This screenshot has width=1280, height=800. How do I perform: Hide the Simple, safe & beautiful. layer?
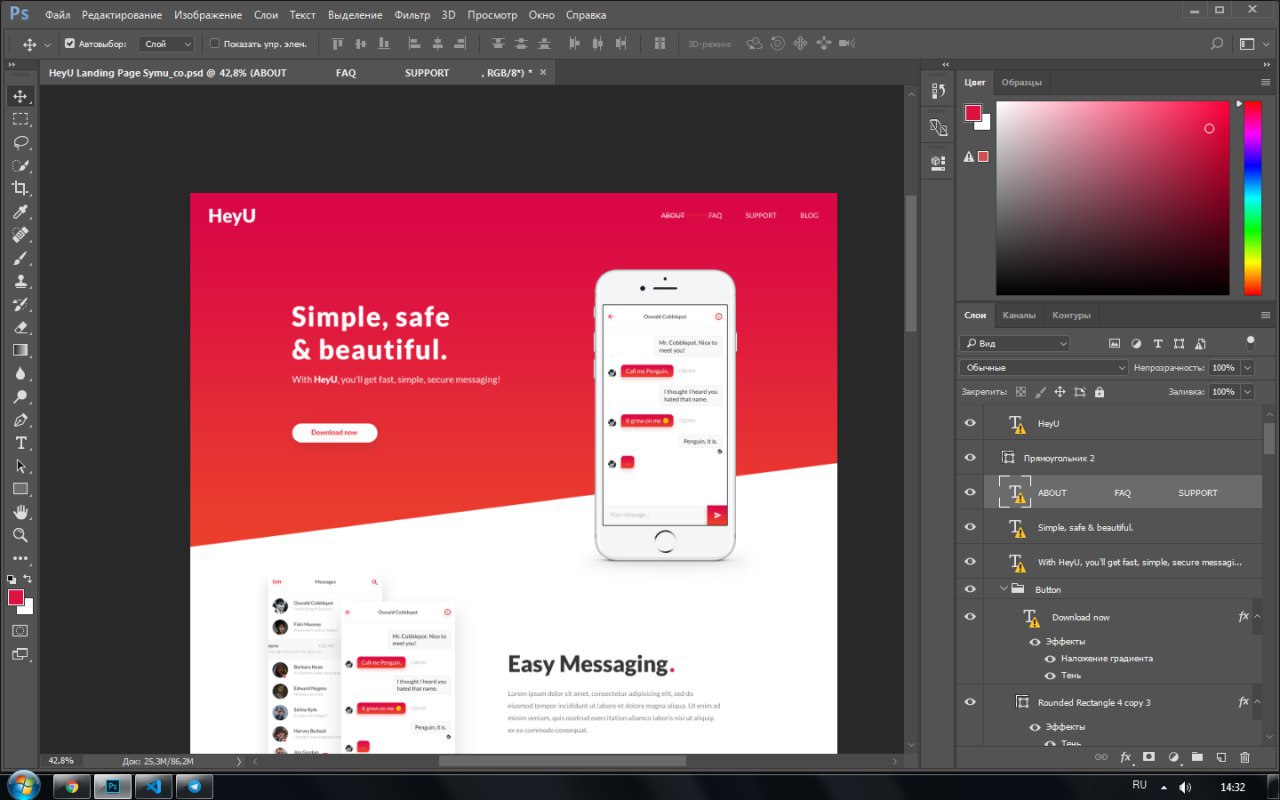click(x=969, y=527)
